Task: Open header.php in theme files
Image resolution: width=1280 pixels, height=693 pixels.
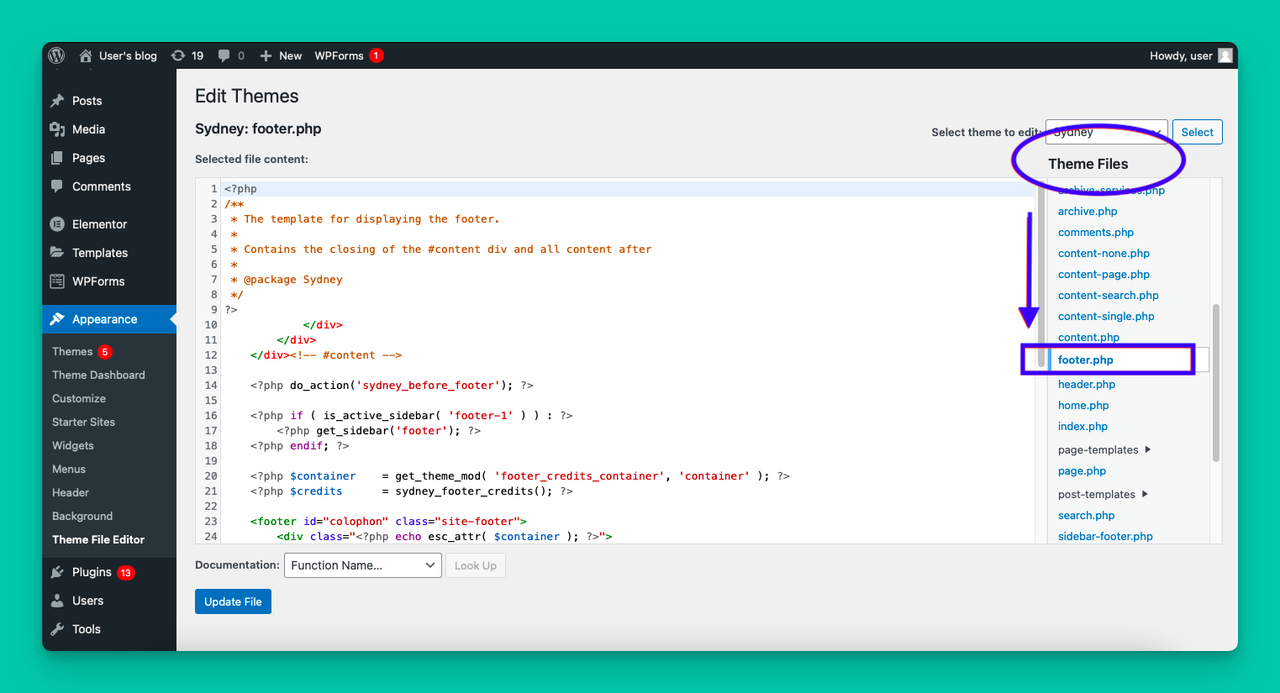Action: pyautogui.click(x=1086, y=384)
